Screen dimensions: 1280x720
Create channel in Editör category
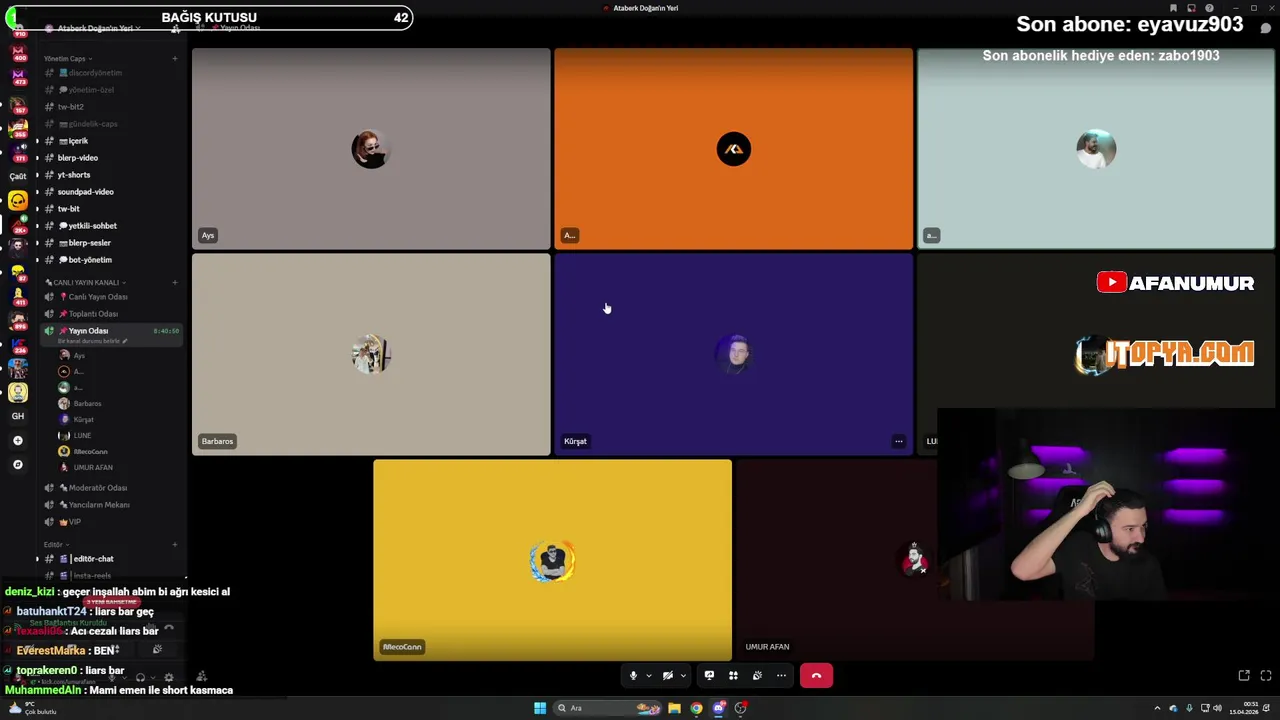click(x=175, y=545)
